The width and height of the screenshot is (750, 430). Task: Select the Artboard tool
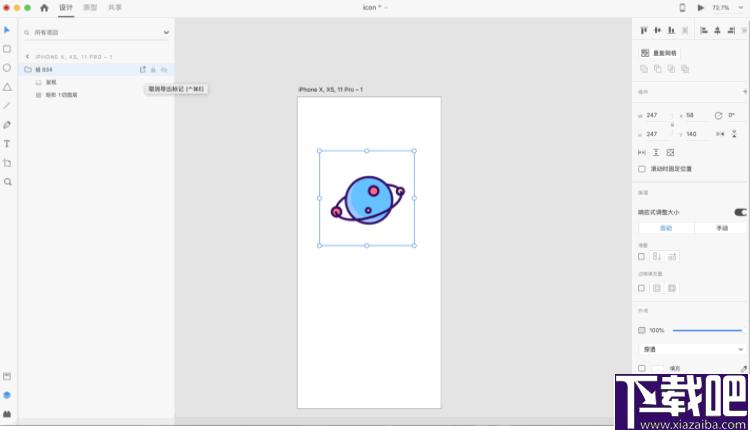pos(7,163)
